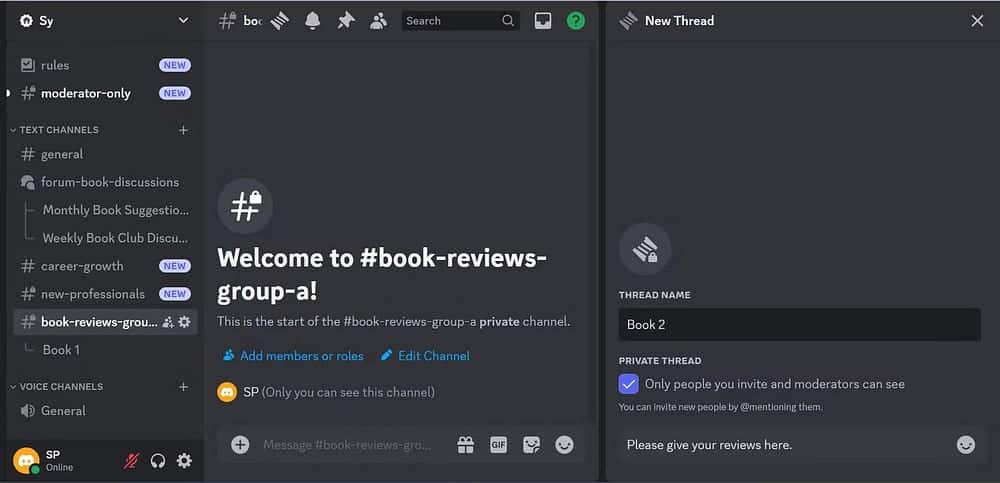The width and height of the screenshot is (1000, 483).
Task: Open emoji picker in New Thread panel
Action: 966,445
